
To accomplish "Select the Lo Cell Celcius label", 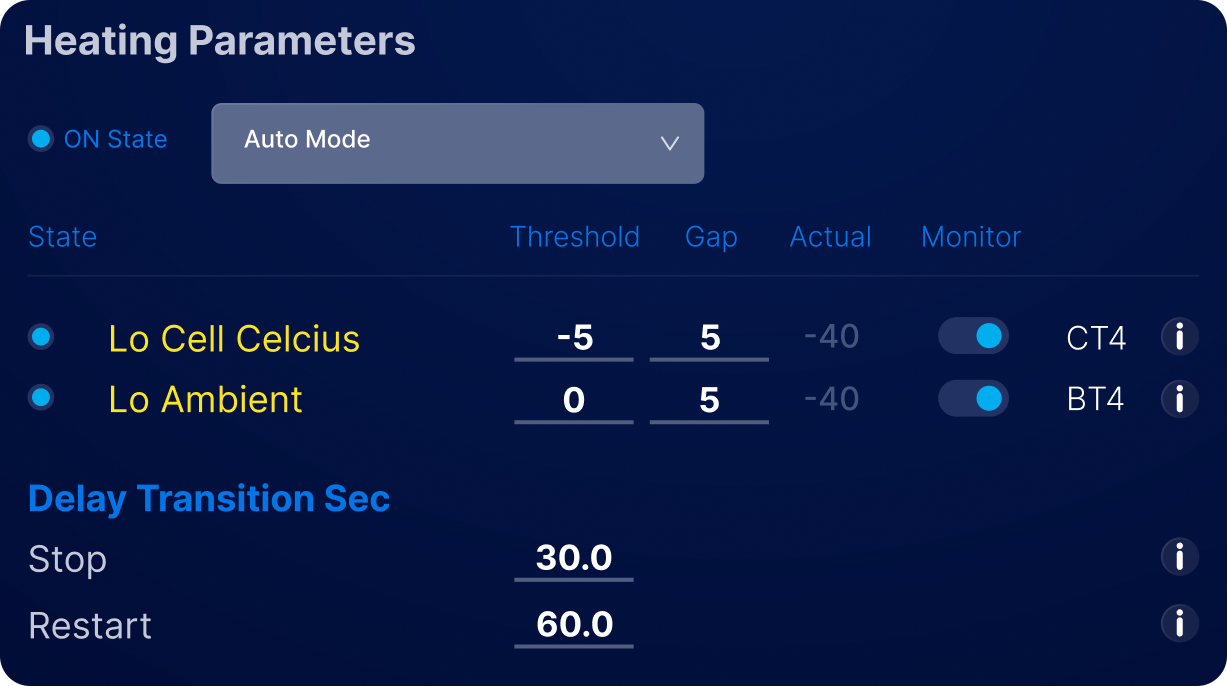I will [x=234, y=339].
